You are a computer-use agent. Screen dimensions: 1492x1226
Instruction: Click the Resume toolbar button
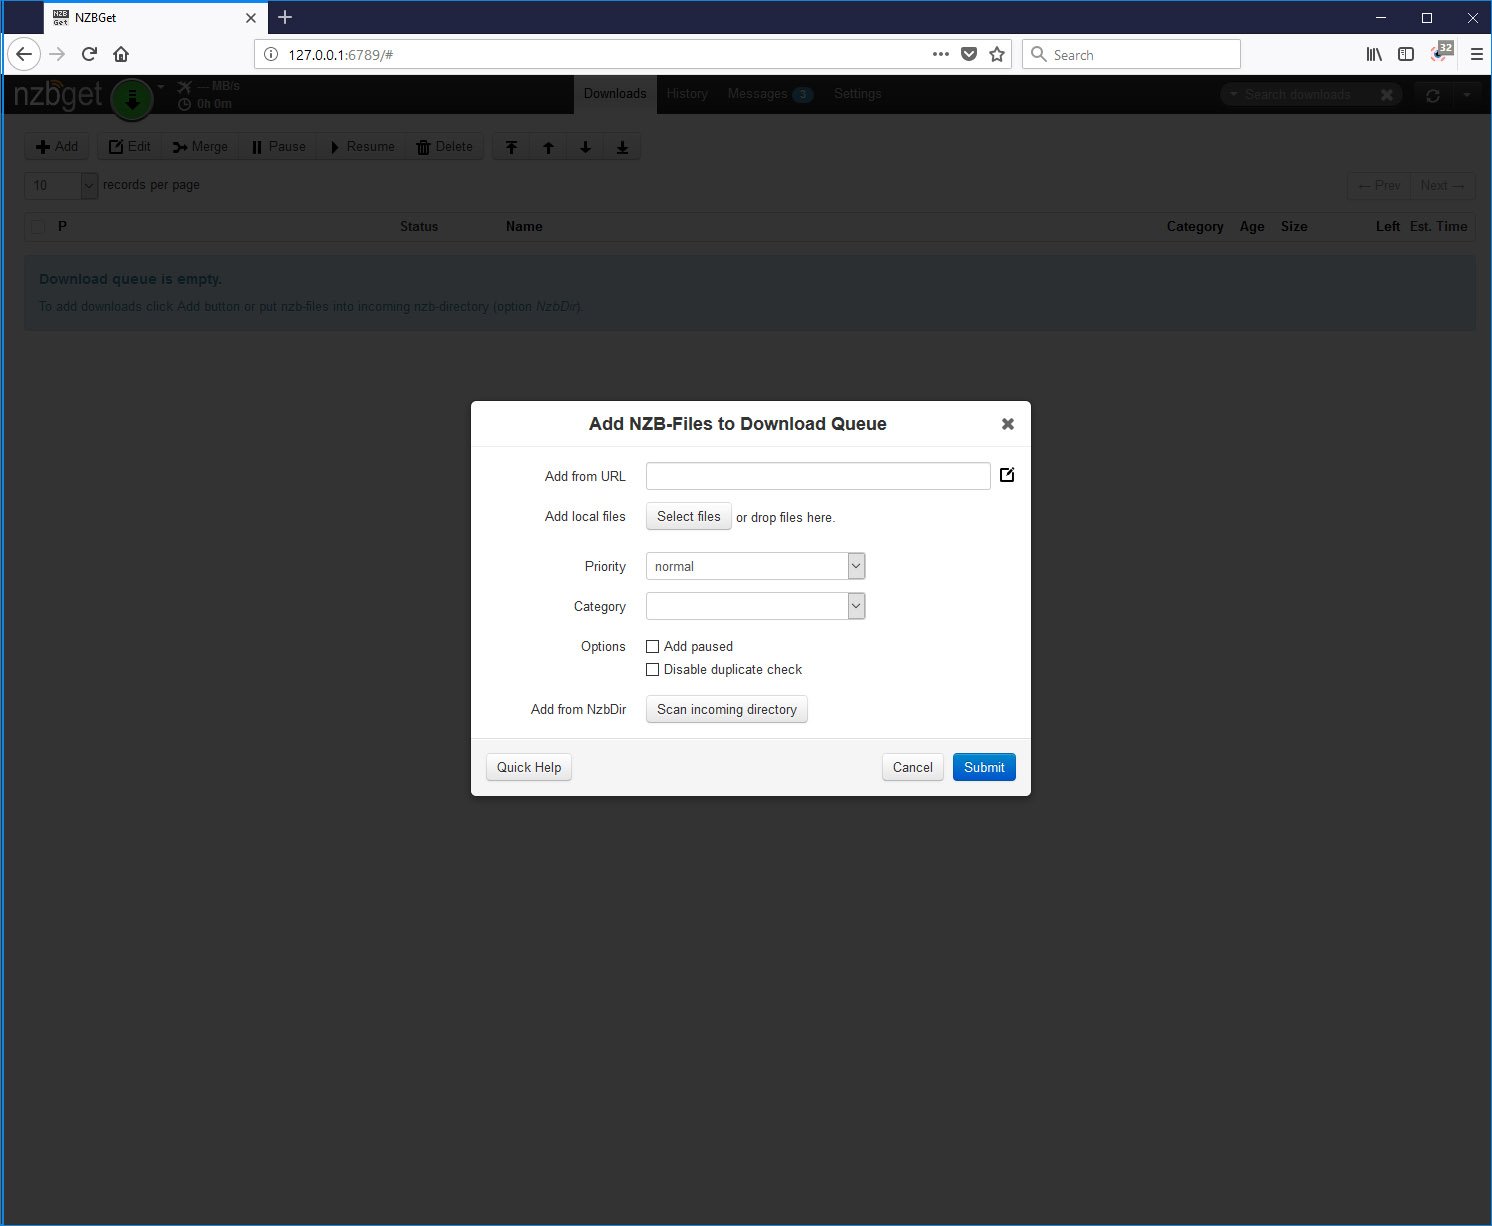pyautogui.click(x=362, y=147)
